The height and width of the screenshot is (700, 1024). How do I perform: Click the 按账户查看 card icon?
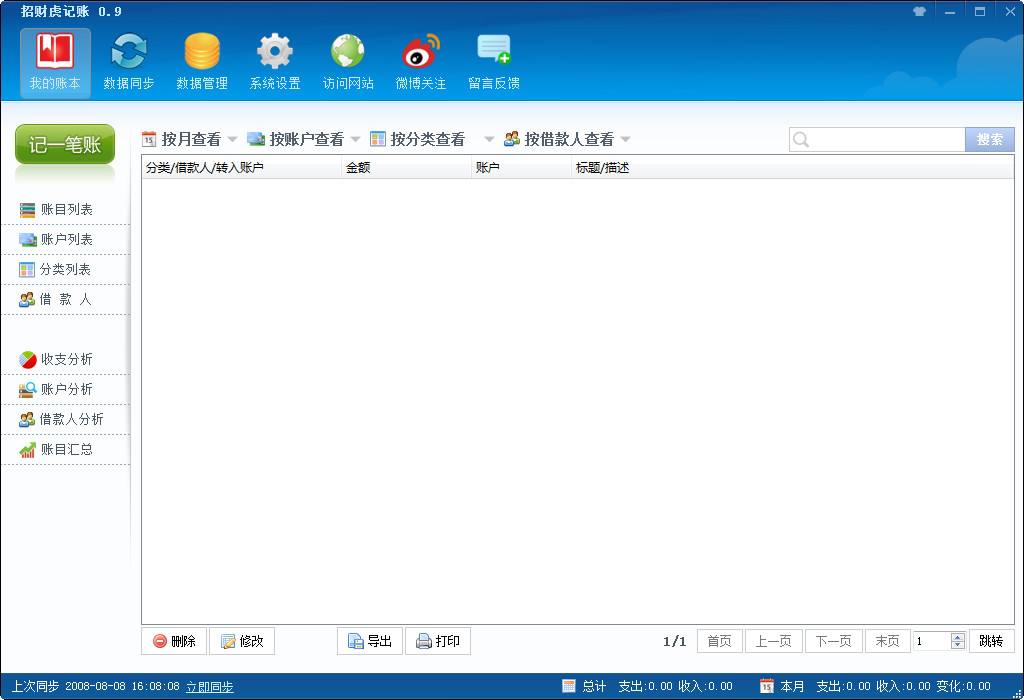coord(256,139)
